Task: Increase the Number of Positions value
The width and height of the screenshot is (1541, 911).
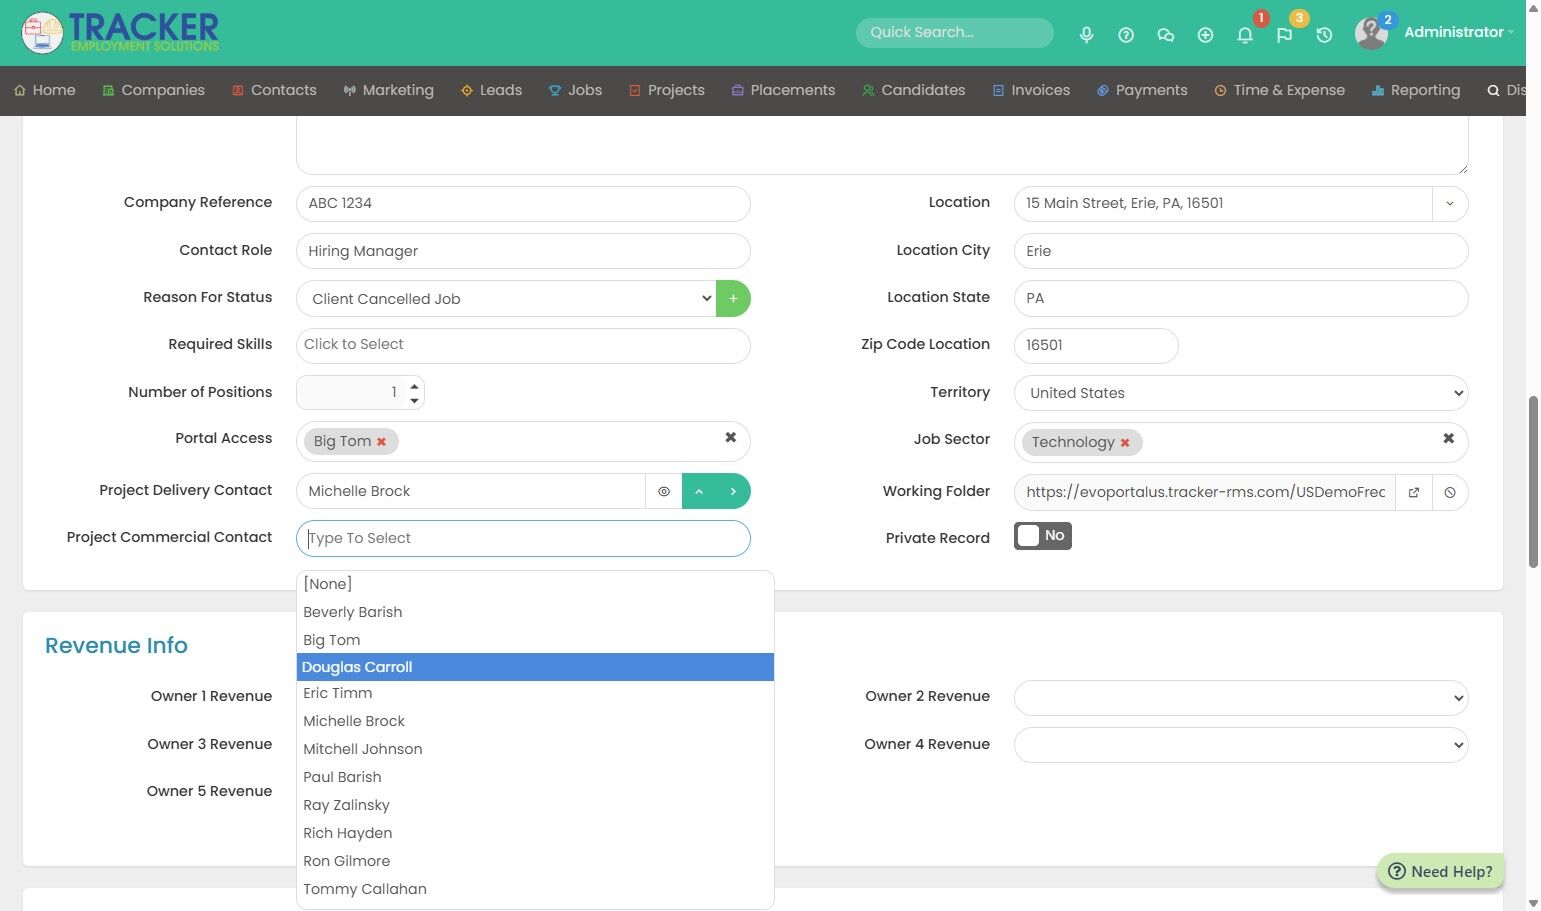Action: coord(414,386)
